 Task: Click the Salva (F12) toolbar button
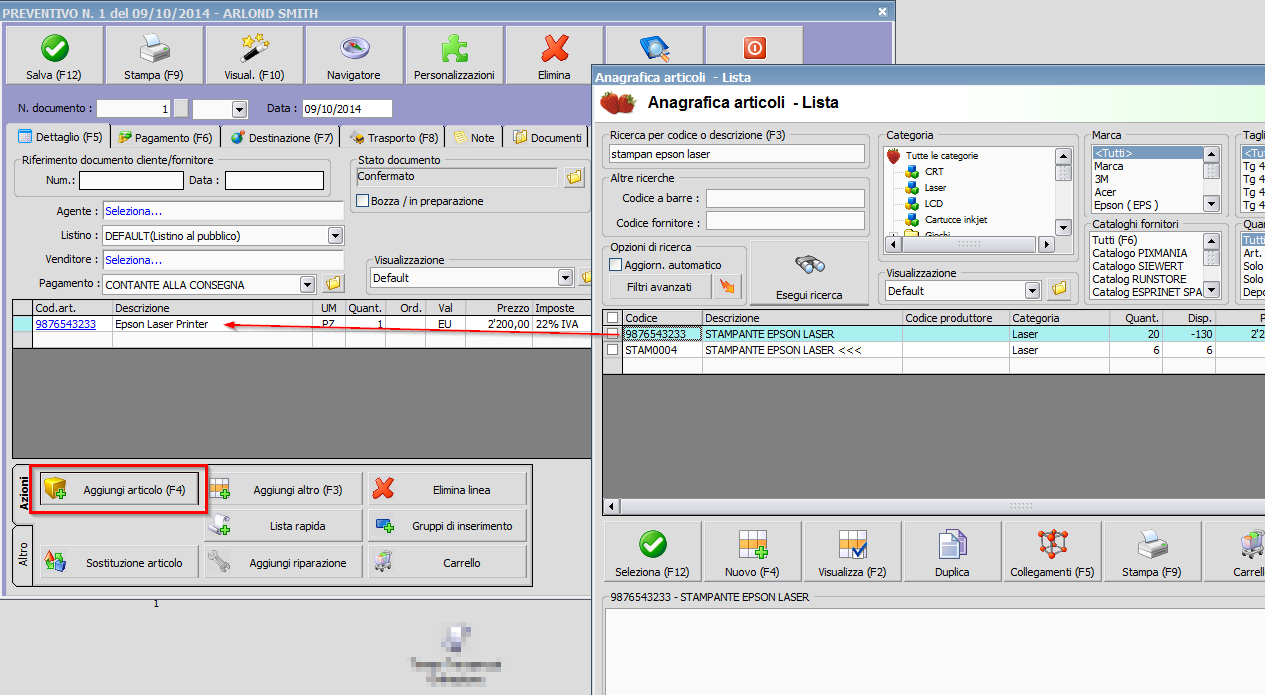[x=54, y=55]
